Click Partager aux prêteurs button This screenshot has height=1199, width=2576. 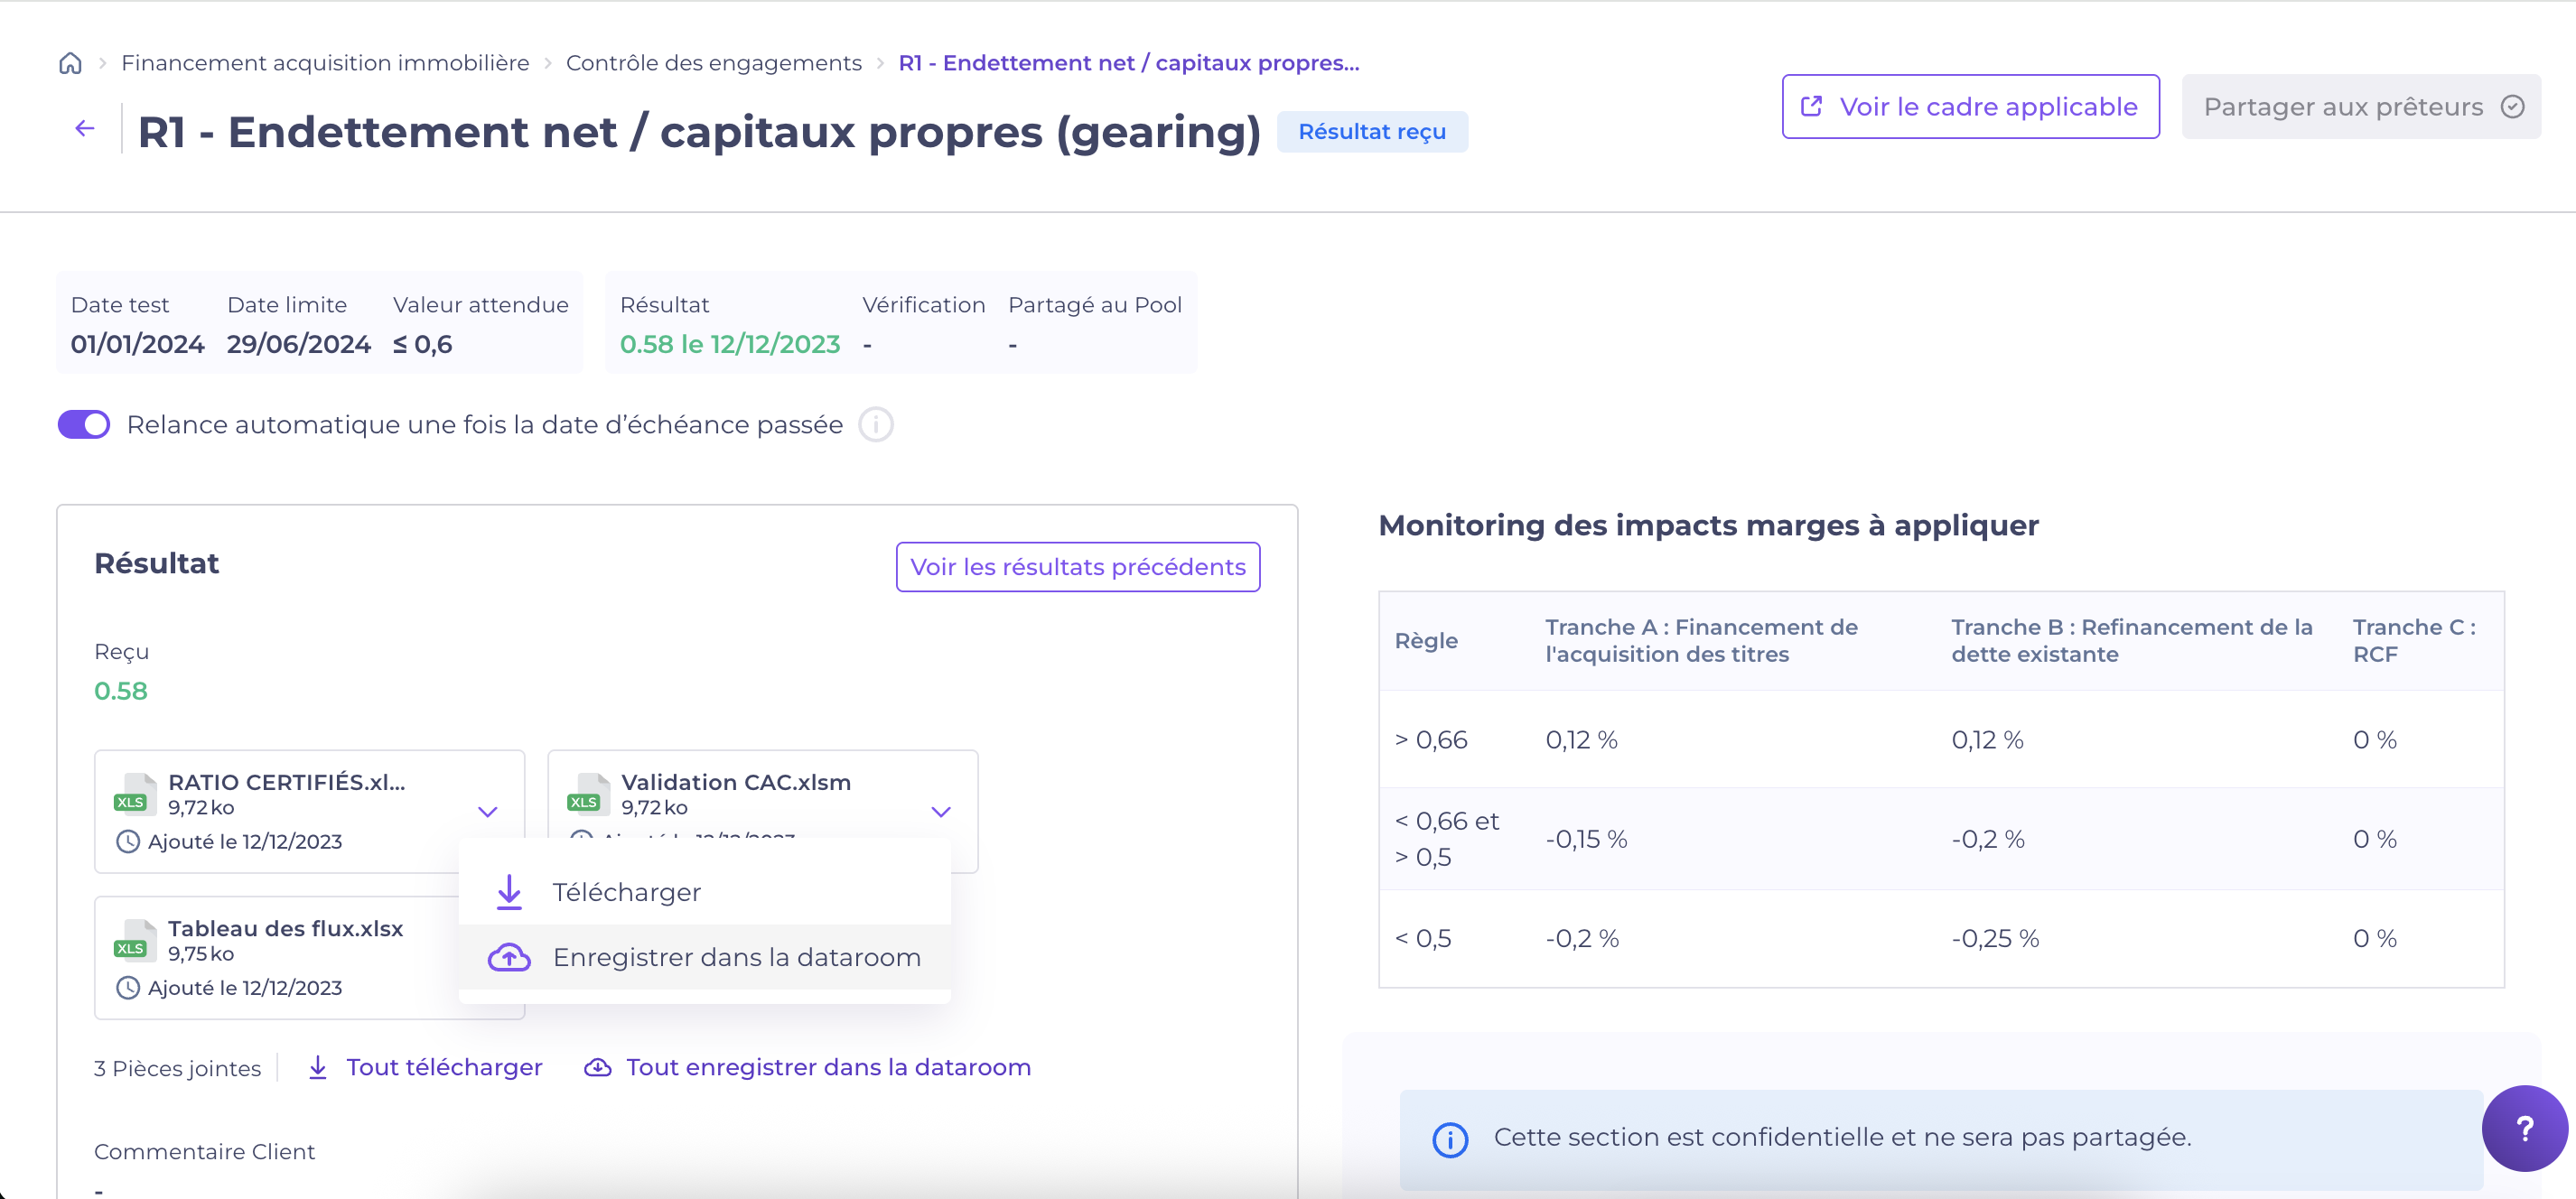tap(2360, 107)
